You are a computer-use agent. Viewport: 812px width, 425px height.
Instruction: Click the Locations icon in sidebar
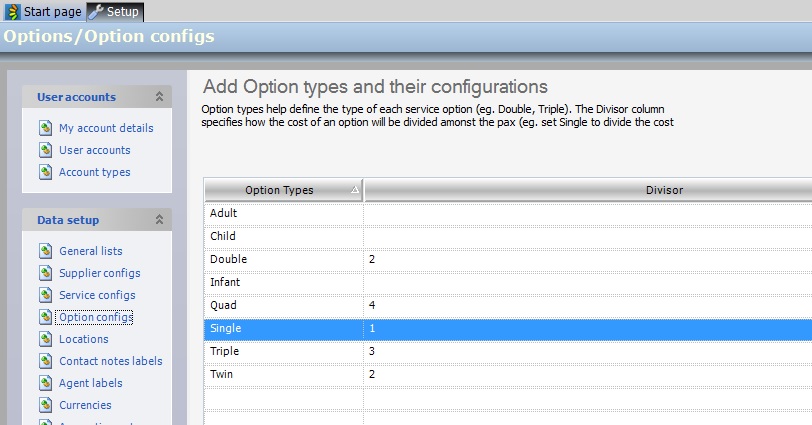[45, 339]
